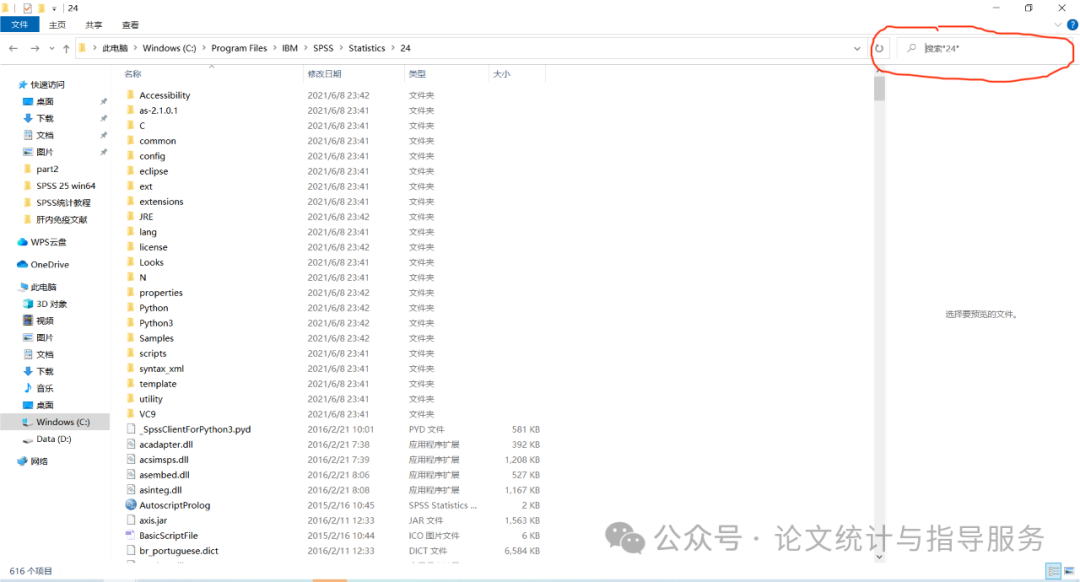Select the Python3 folder icon
The image size is (1080, 582).
(130, 322)
